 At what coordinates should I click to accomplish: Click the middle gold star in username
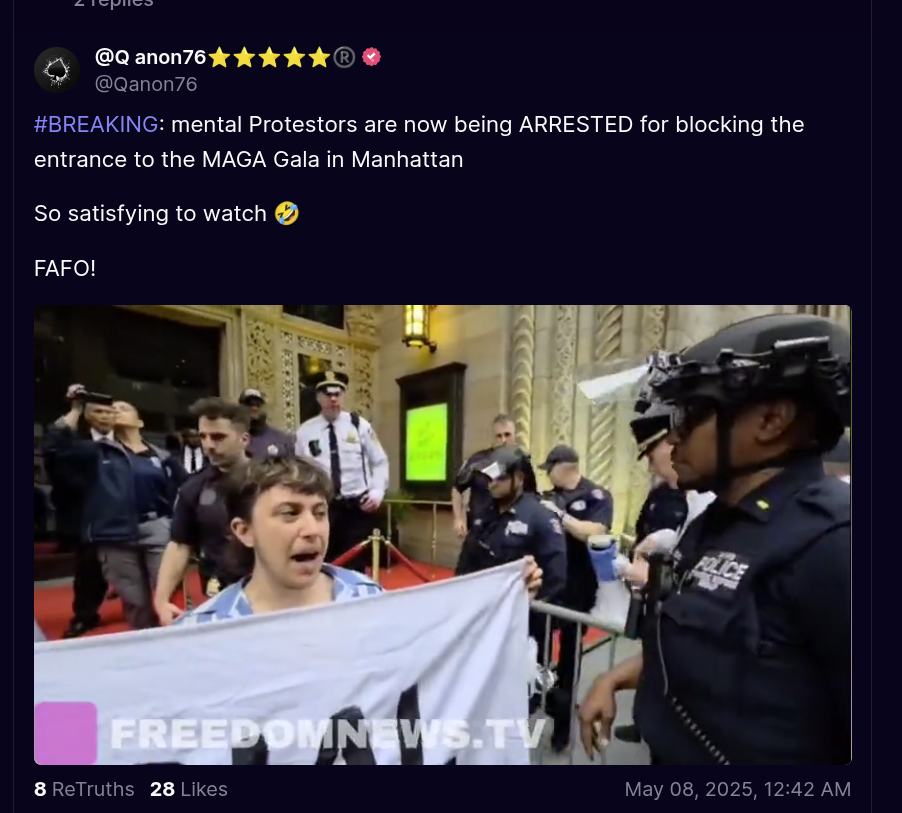[x=269, y=58]
